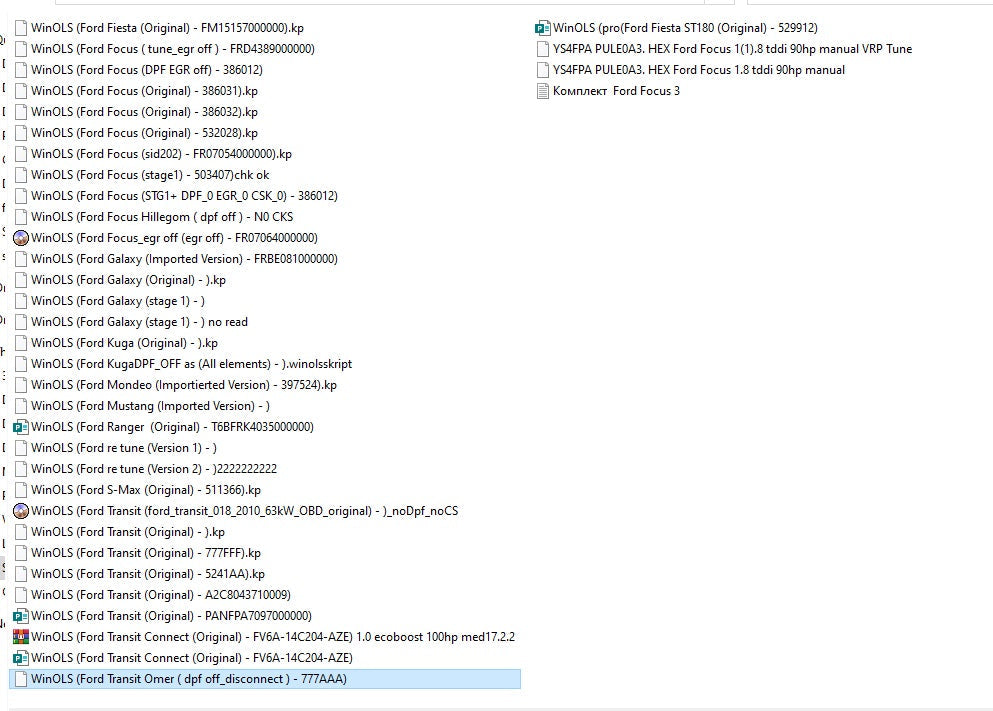Viewport: 993px width, 711px height.
Task: Click the Ford Focus_egr off file icon
Action: point(20,238)
